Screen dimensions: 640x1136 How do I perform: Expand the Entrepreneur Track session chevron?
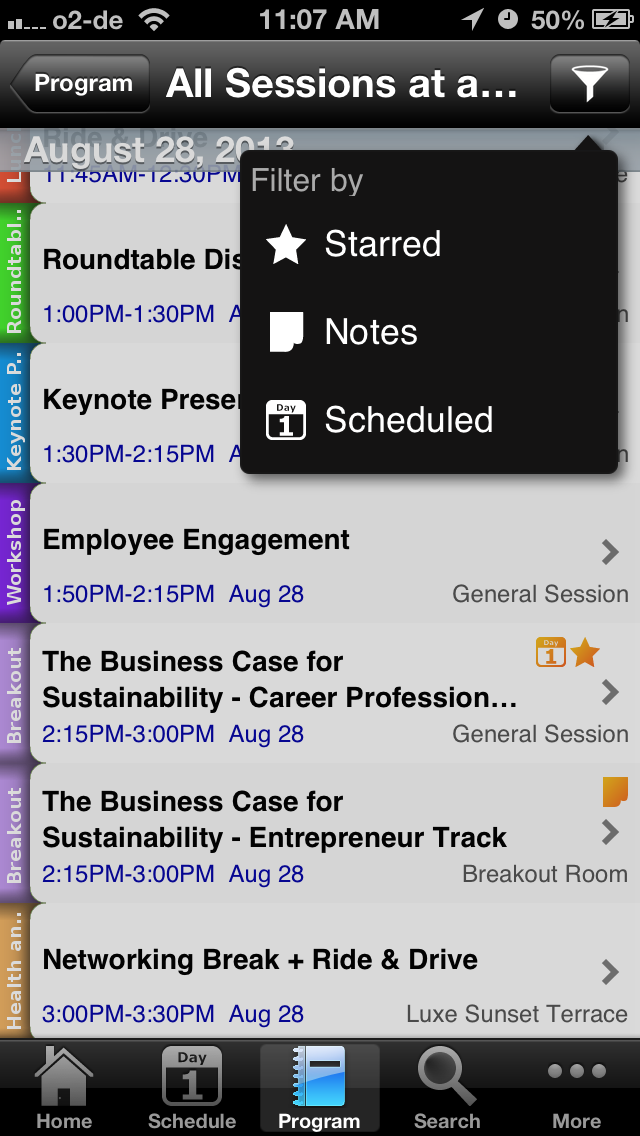click(610, 832)
